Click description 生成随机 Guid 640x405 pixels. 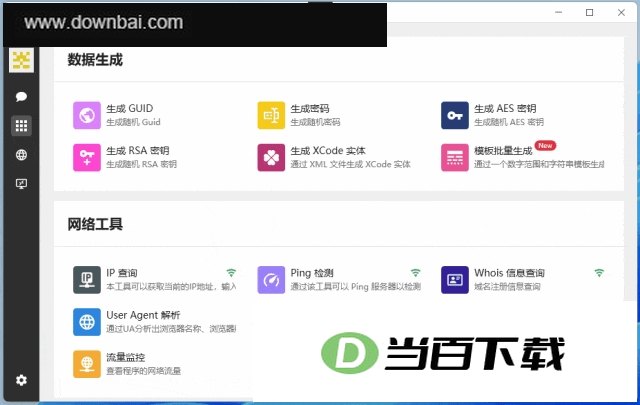(133, 122)
